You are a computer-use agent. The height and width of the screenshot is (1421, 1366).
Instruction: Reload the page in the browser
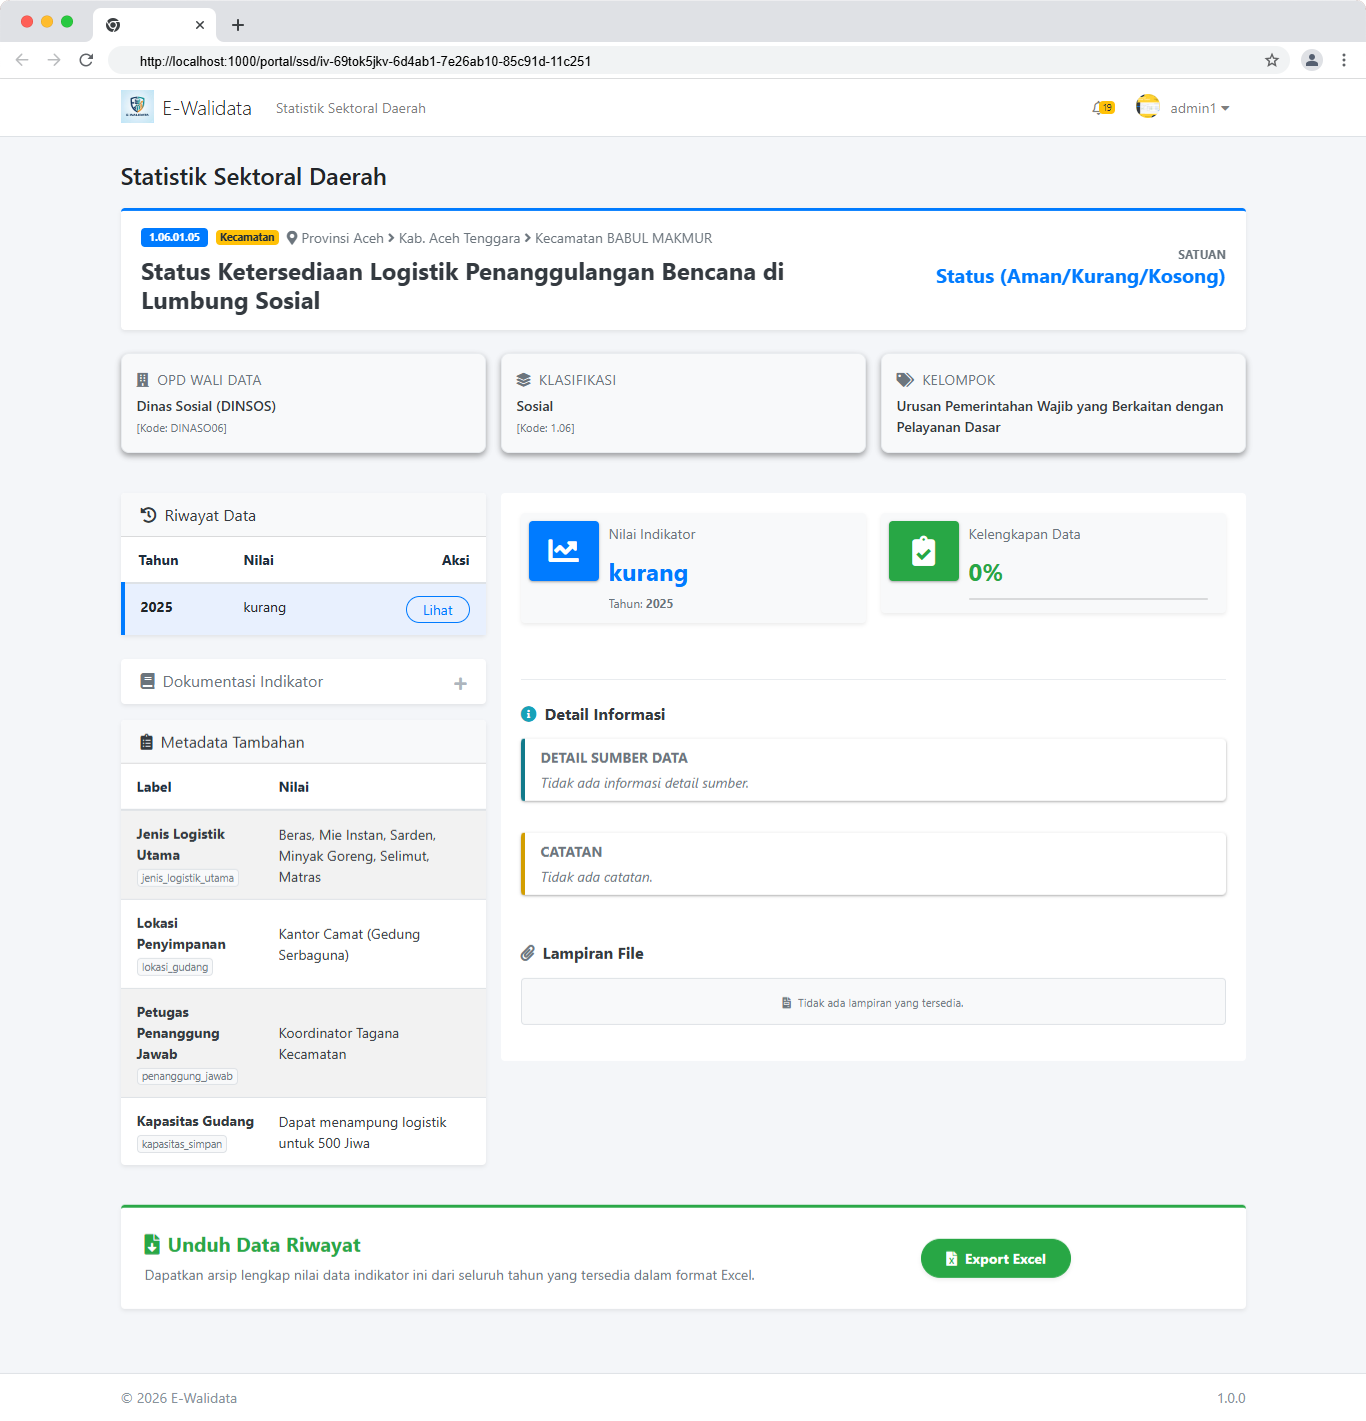click(x=86, y=60)
